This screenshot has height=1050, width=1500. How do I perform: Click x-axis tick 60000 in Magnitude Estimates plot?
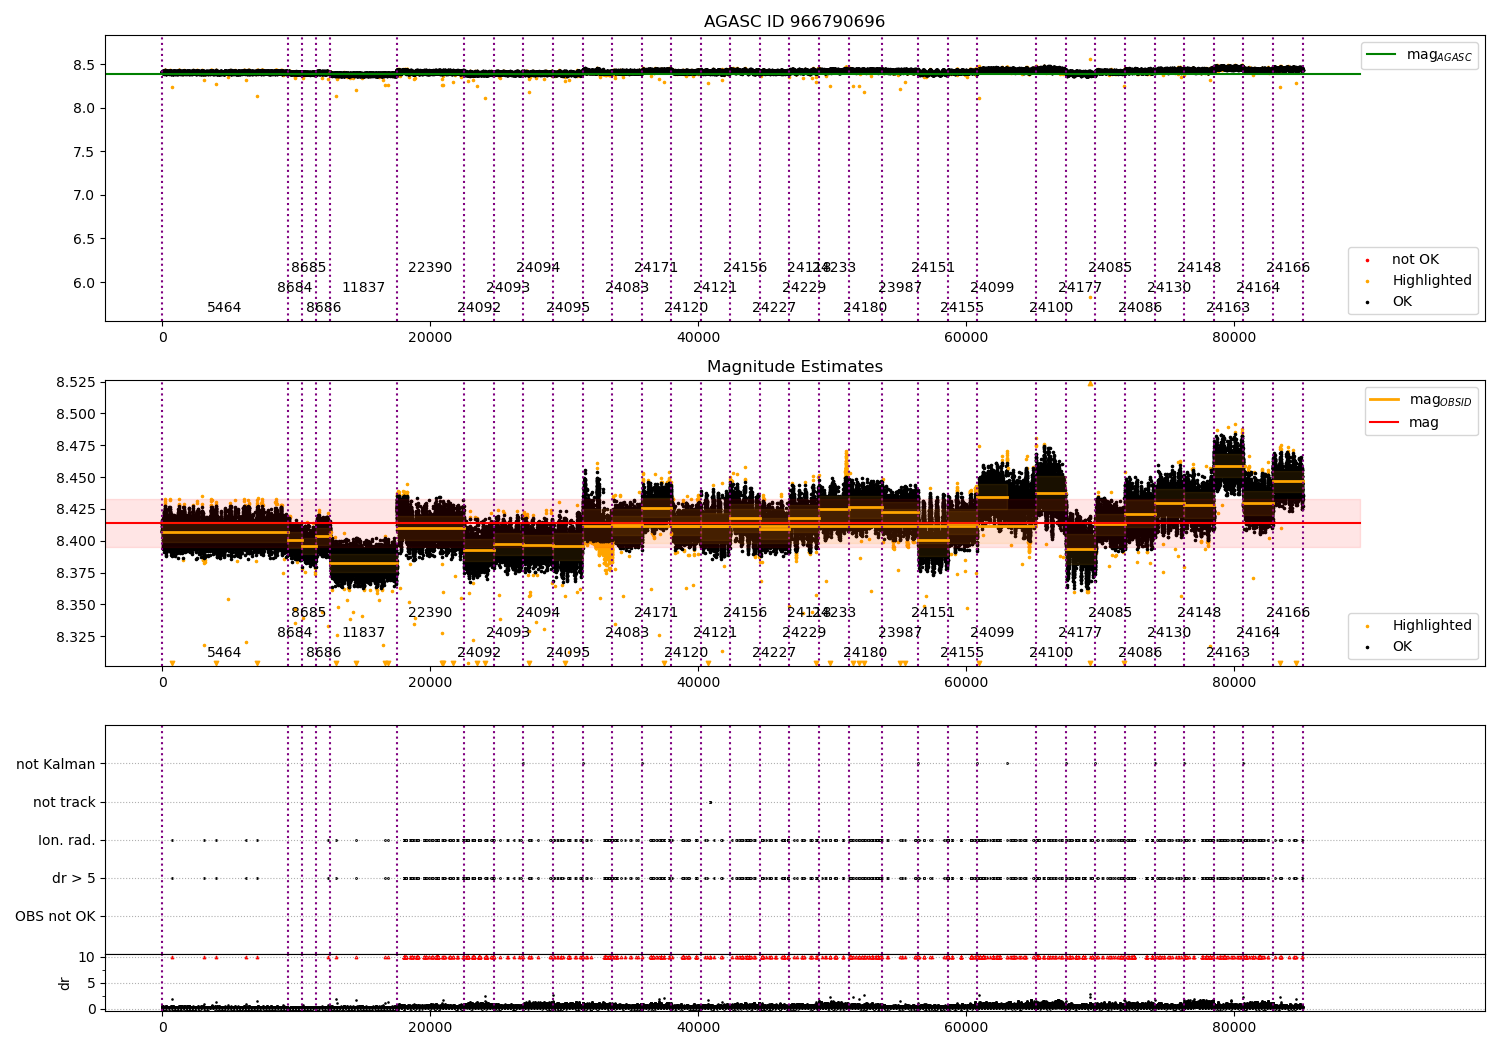[x=966, y=682]
